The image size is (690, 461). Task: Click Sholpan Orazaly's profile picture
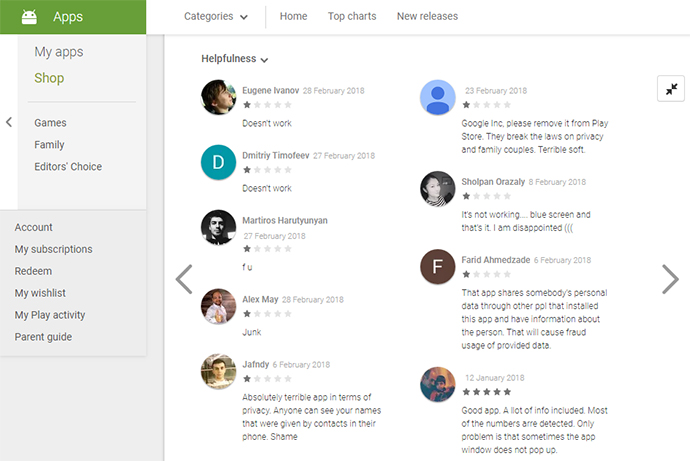coord(438,189)
